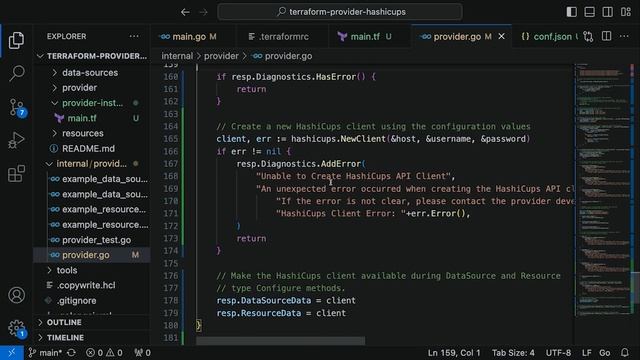Click the provider breadcrumb segment
This screenshot has width=640, height=360.
(x=221, y=56)
